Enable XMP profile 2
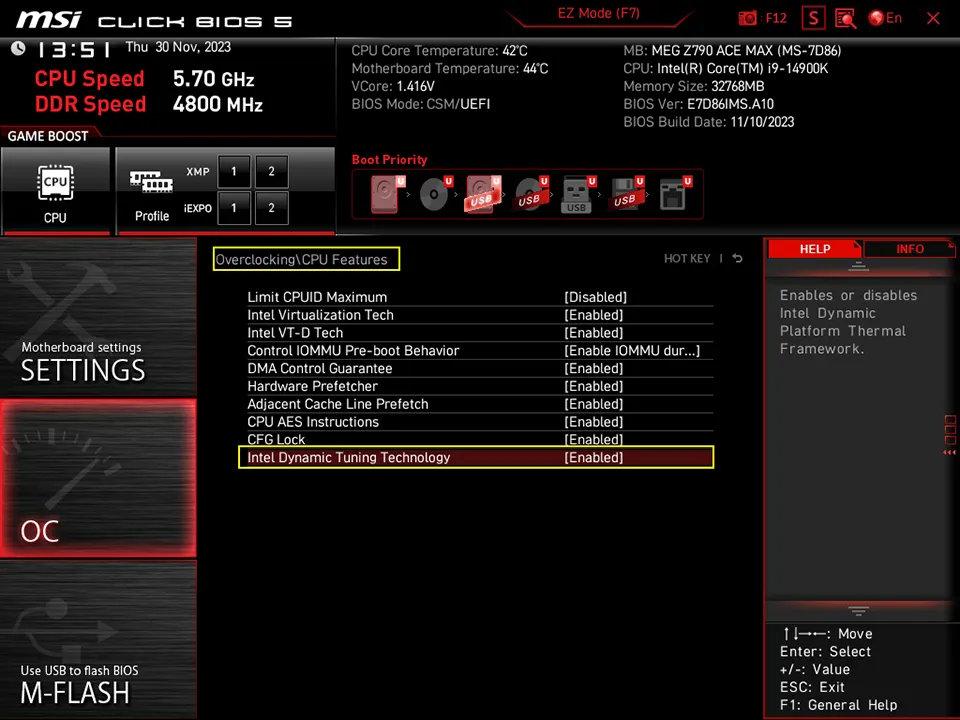This screenshot has height=720, width=960. click(271, 171)
